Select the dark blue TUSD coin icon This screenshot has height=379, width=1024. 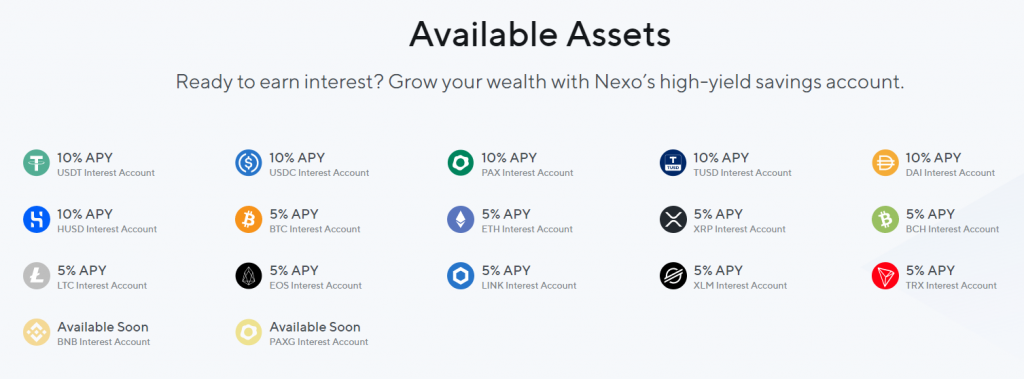point(673,163)
